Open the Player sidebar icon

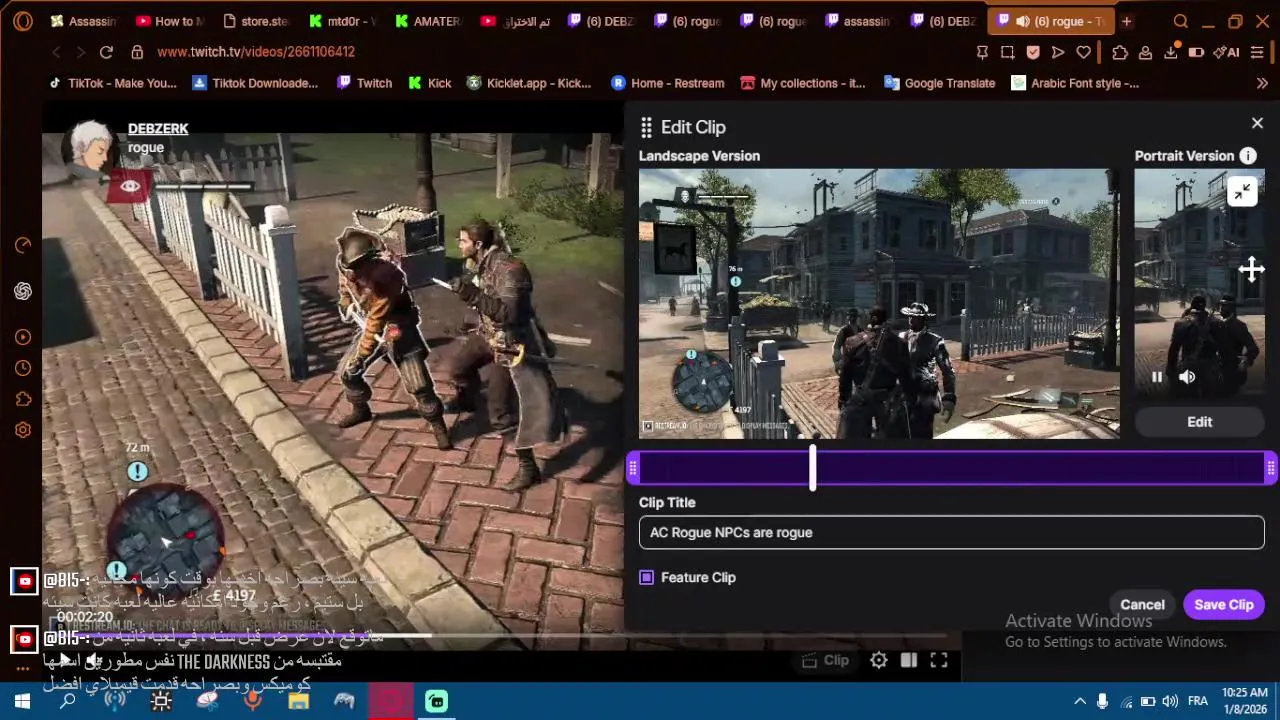23,337
